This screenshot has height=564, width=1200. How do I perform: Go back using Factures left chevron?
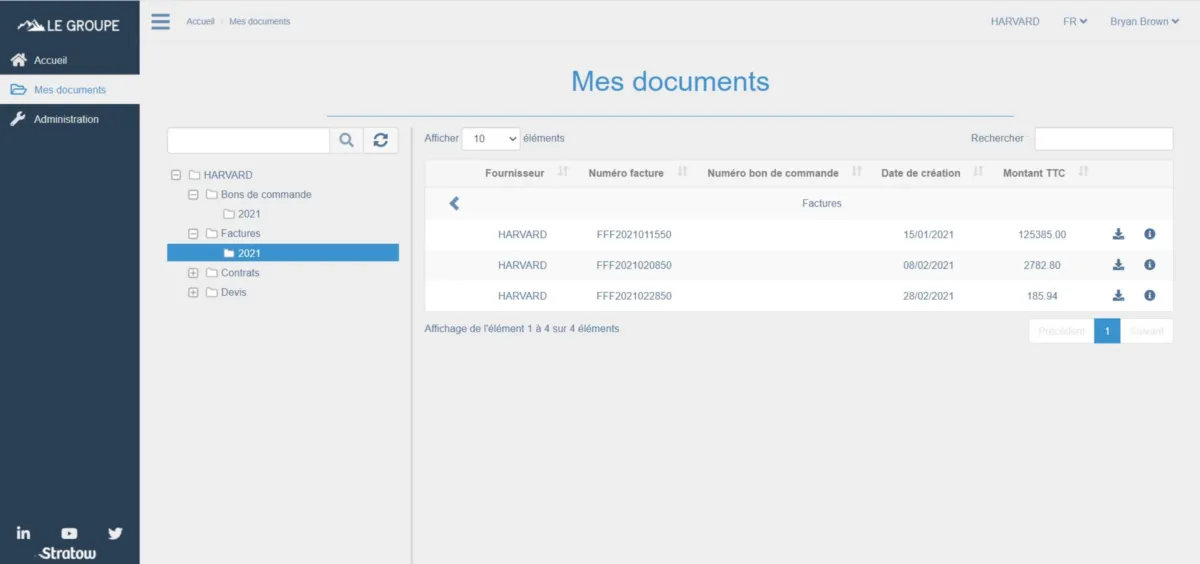click(x=454, y=204)
